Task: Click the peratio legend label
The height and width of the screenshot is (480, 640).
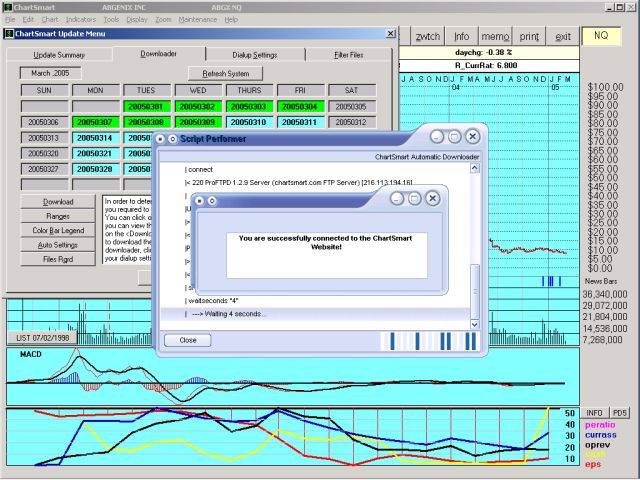Action: point(600,424)
